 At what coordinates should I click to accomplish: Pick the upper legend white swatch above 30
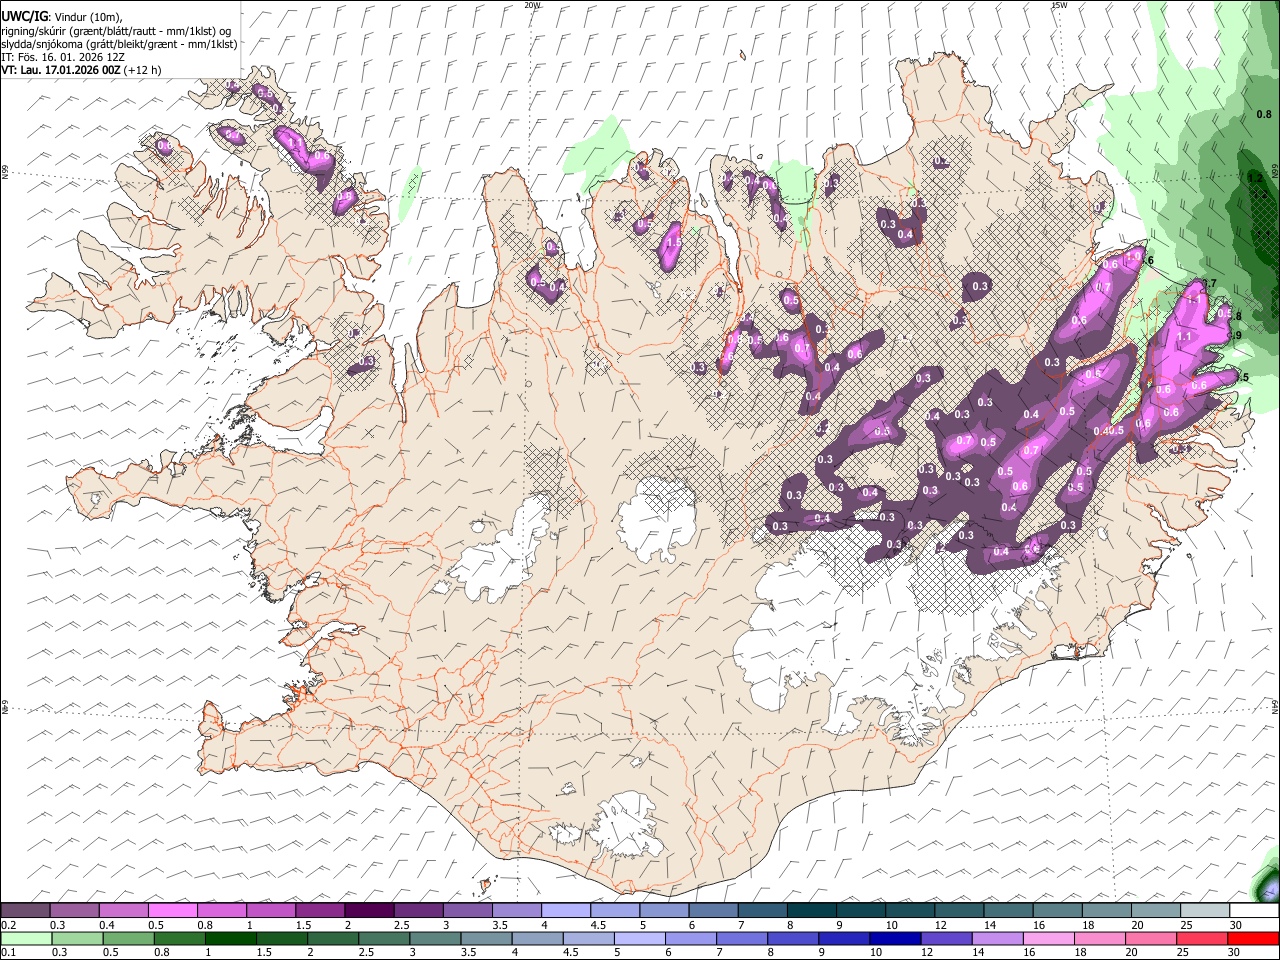(1254, 911)
